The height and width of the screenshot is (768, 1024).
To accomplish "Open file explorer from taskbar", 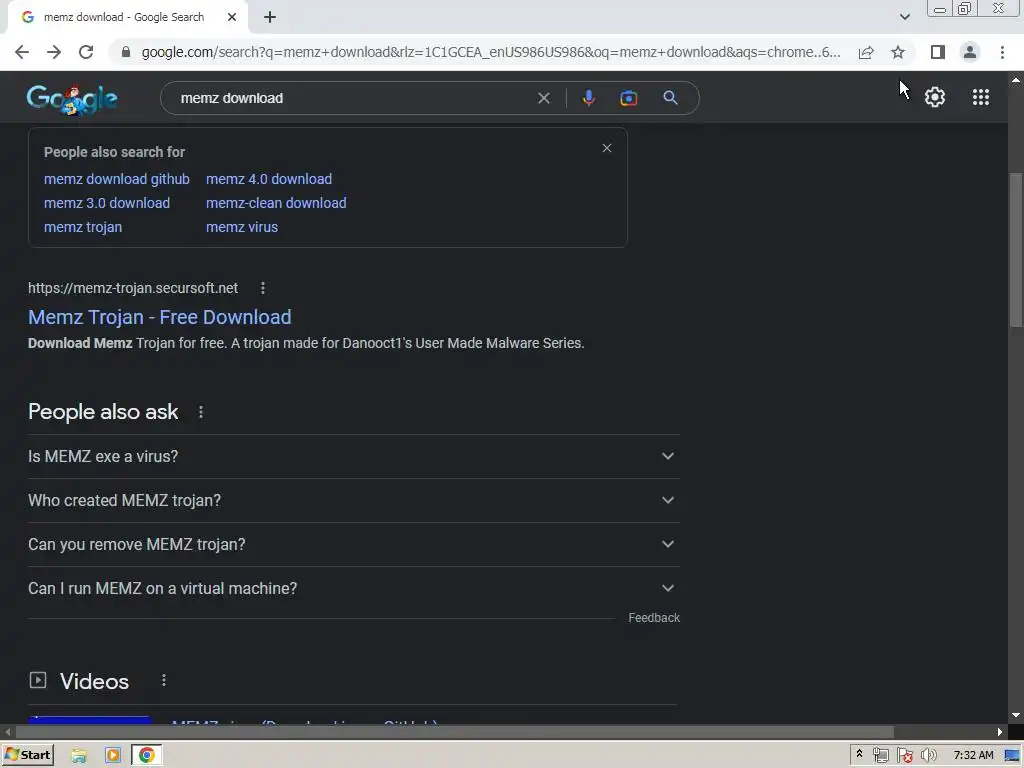I will tap(79, 756).
